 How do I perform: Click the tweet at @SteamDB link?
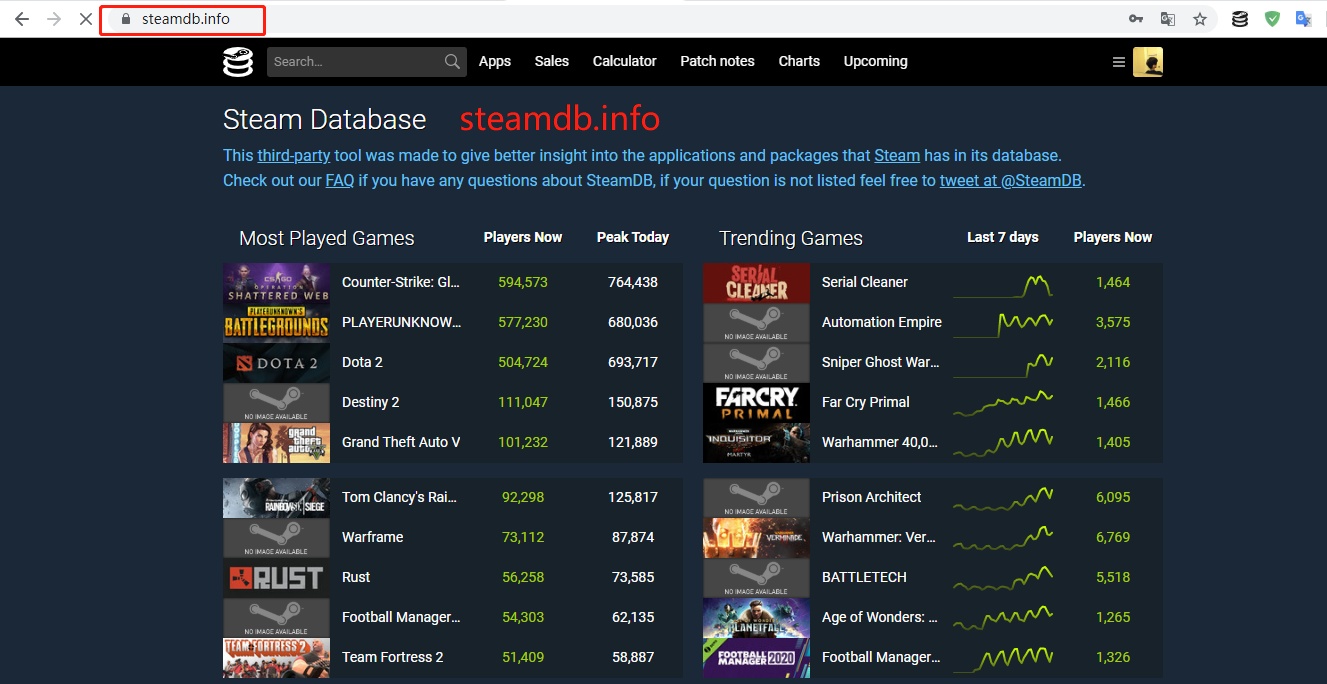pos(1010,181)
